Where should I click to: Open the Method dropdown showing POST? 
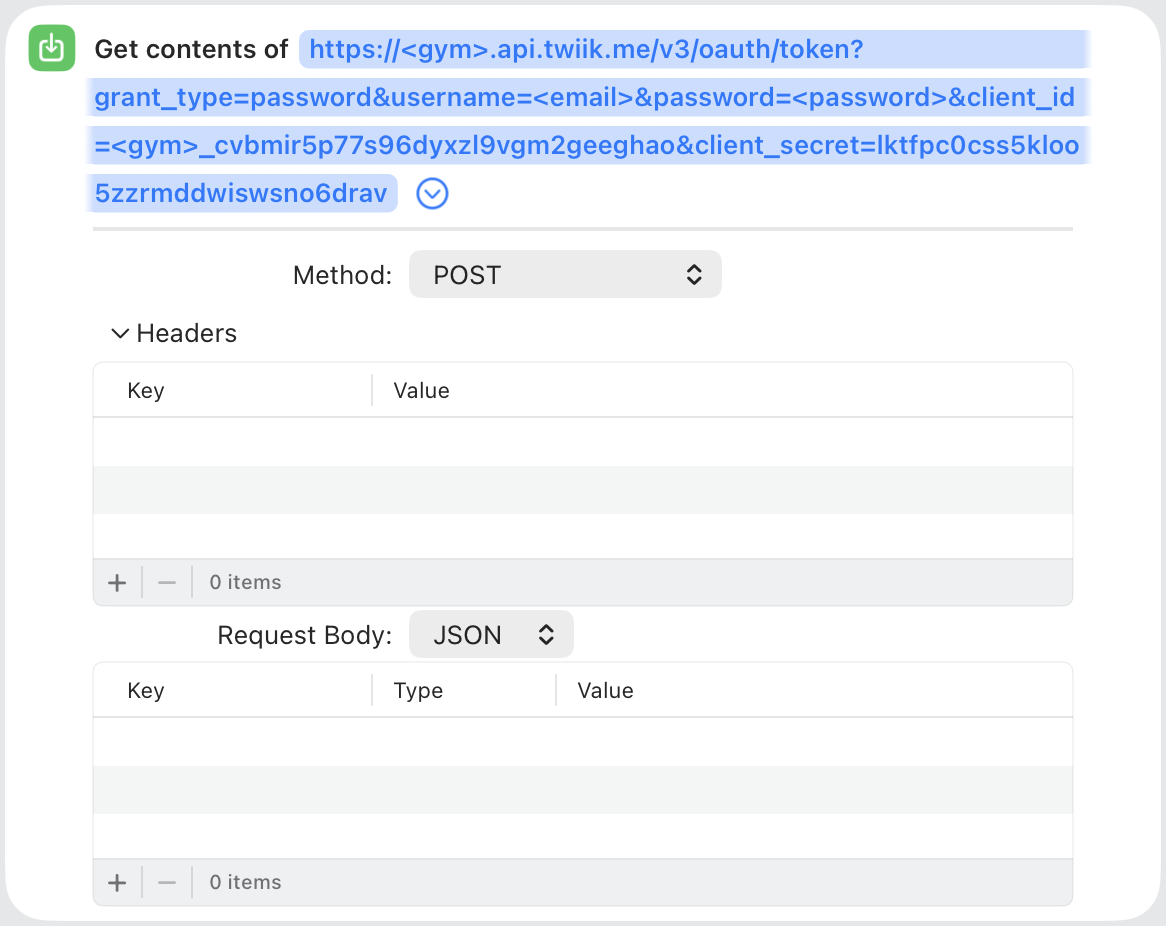pyautogui.click(x=565, y=274)
